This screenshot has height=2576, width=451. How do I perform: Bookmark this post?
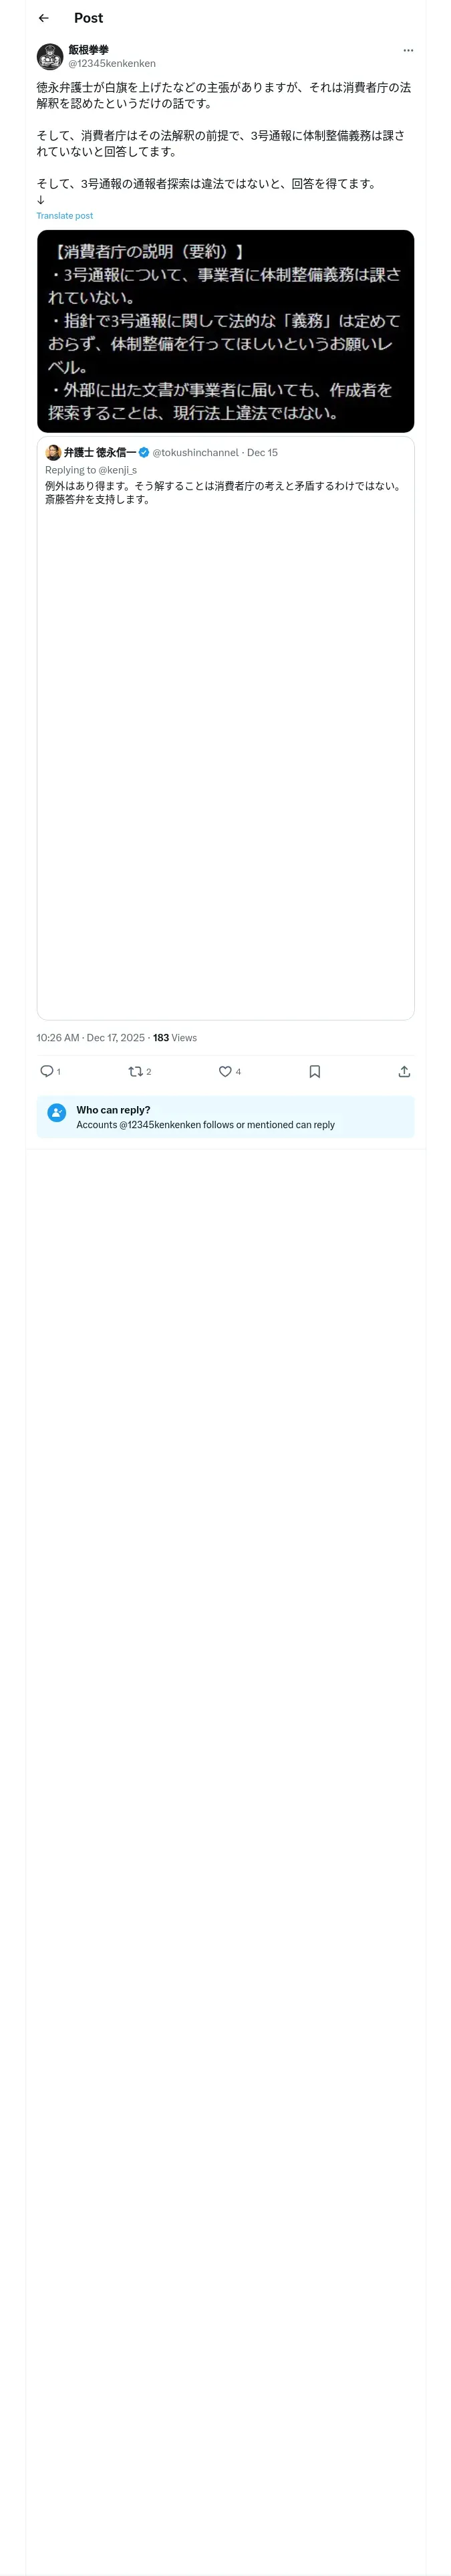coord(314,1071)
